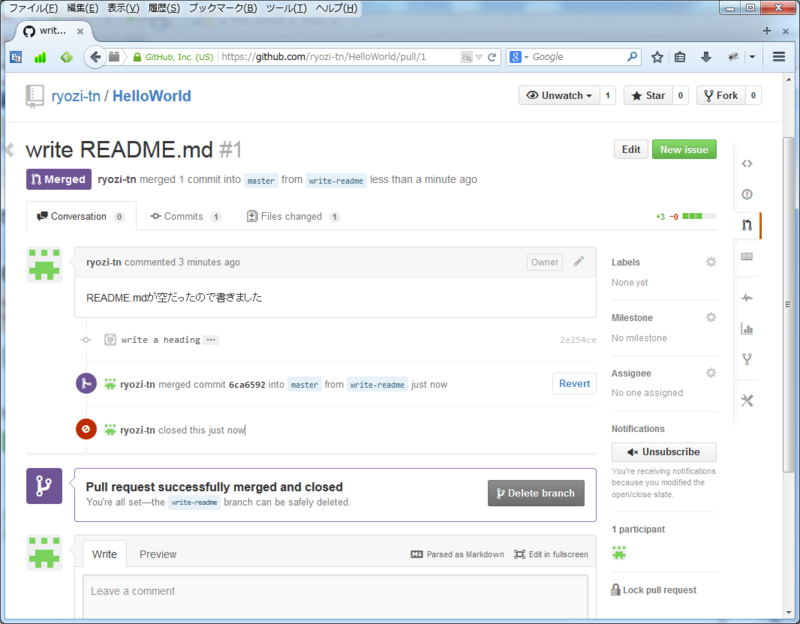Click the vertical page scrollbar

point(788,304)
